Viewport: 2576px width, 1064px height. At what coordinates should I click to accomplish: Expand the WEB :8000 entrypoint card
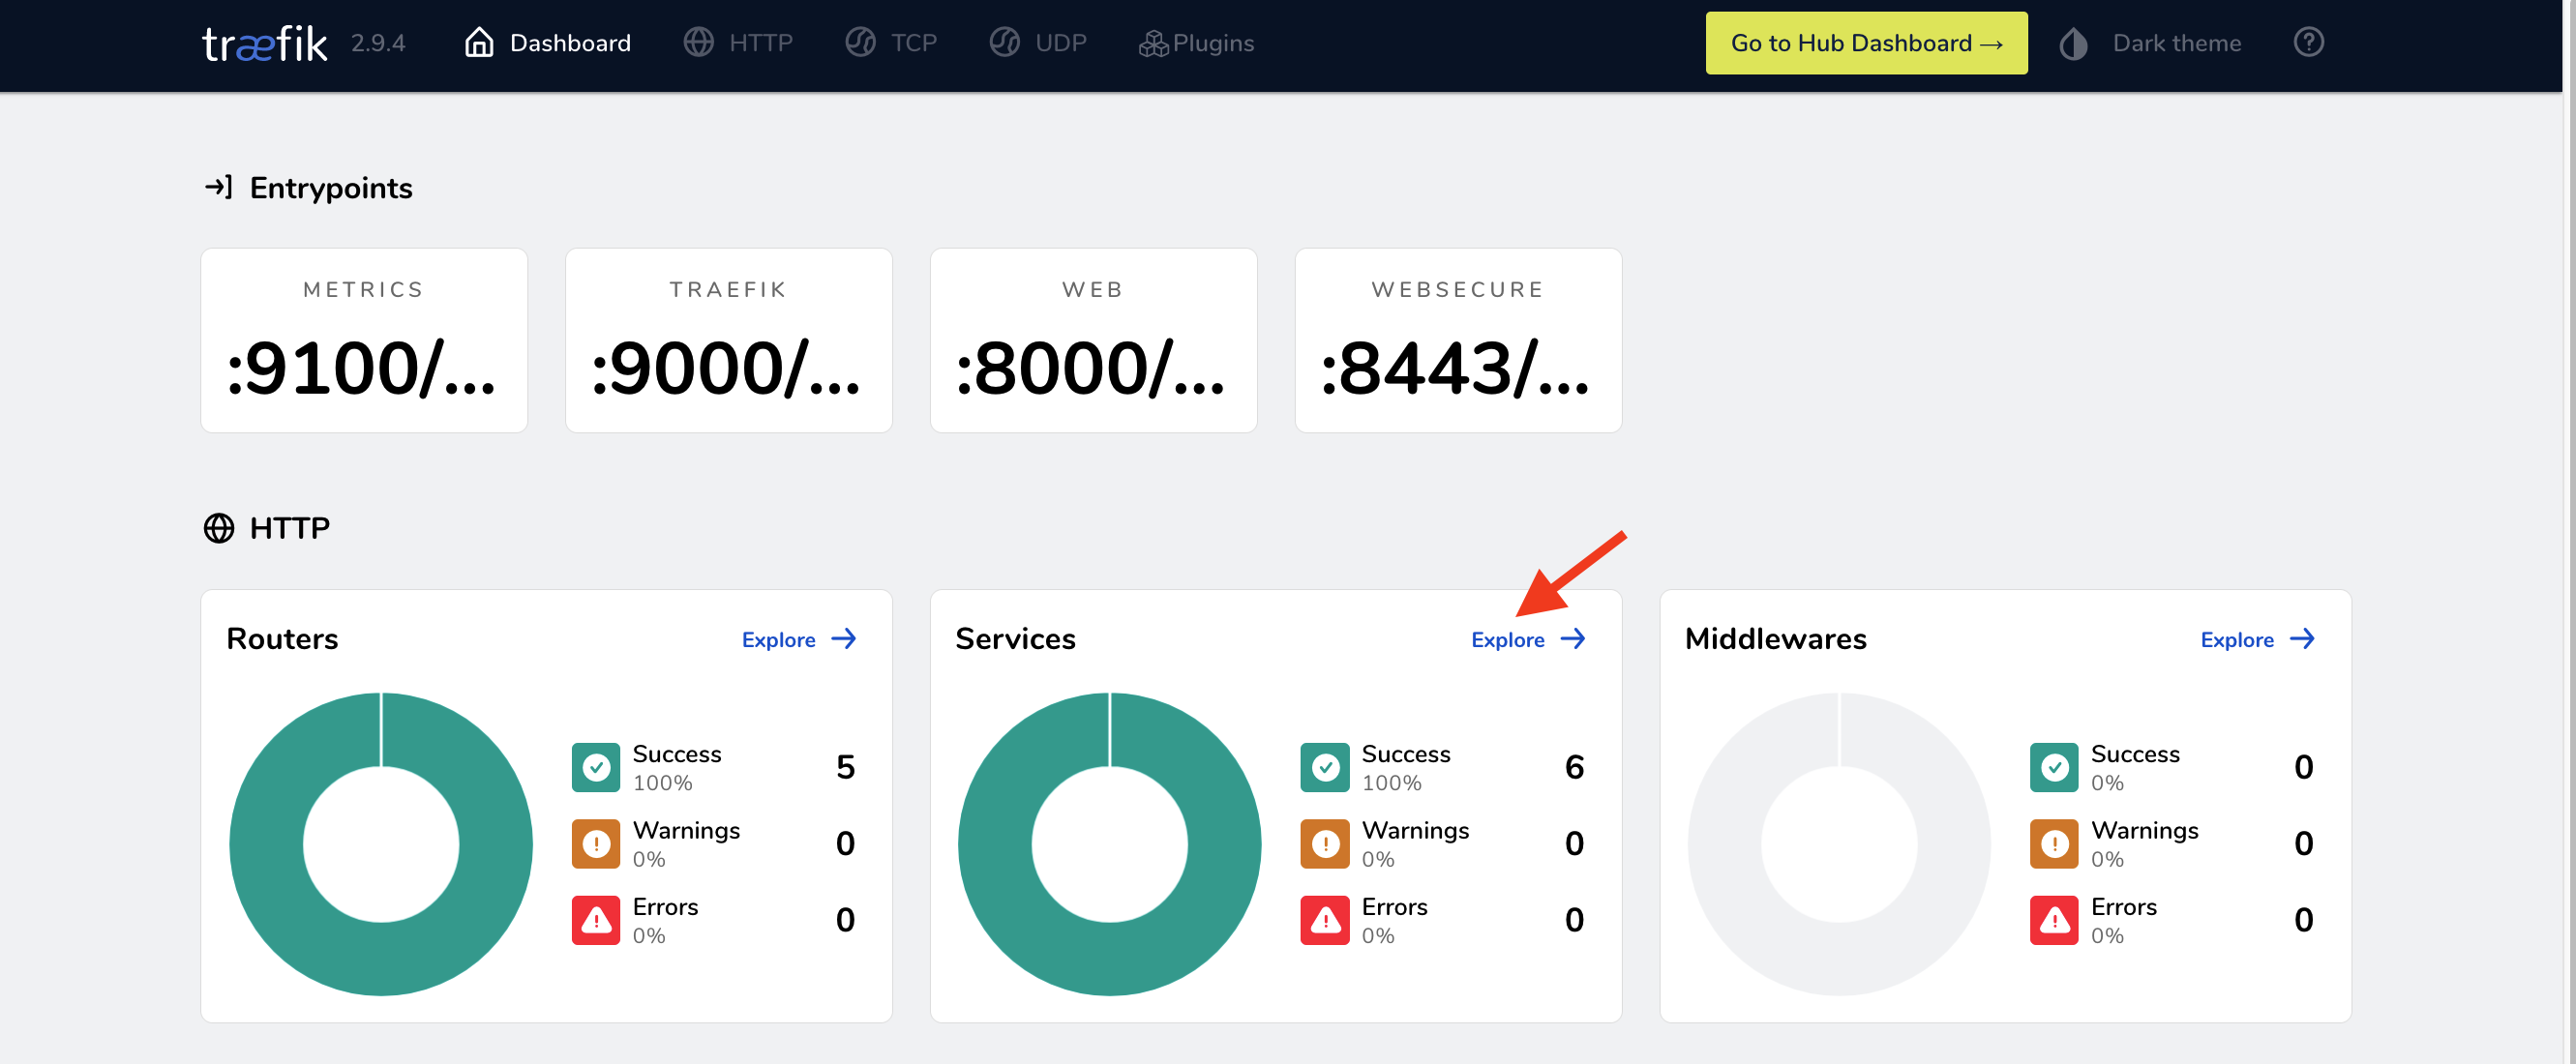pyautogui.click(x=1093, y=340)
